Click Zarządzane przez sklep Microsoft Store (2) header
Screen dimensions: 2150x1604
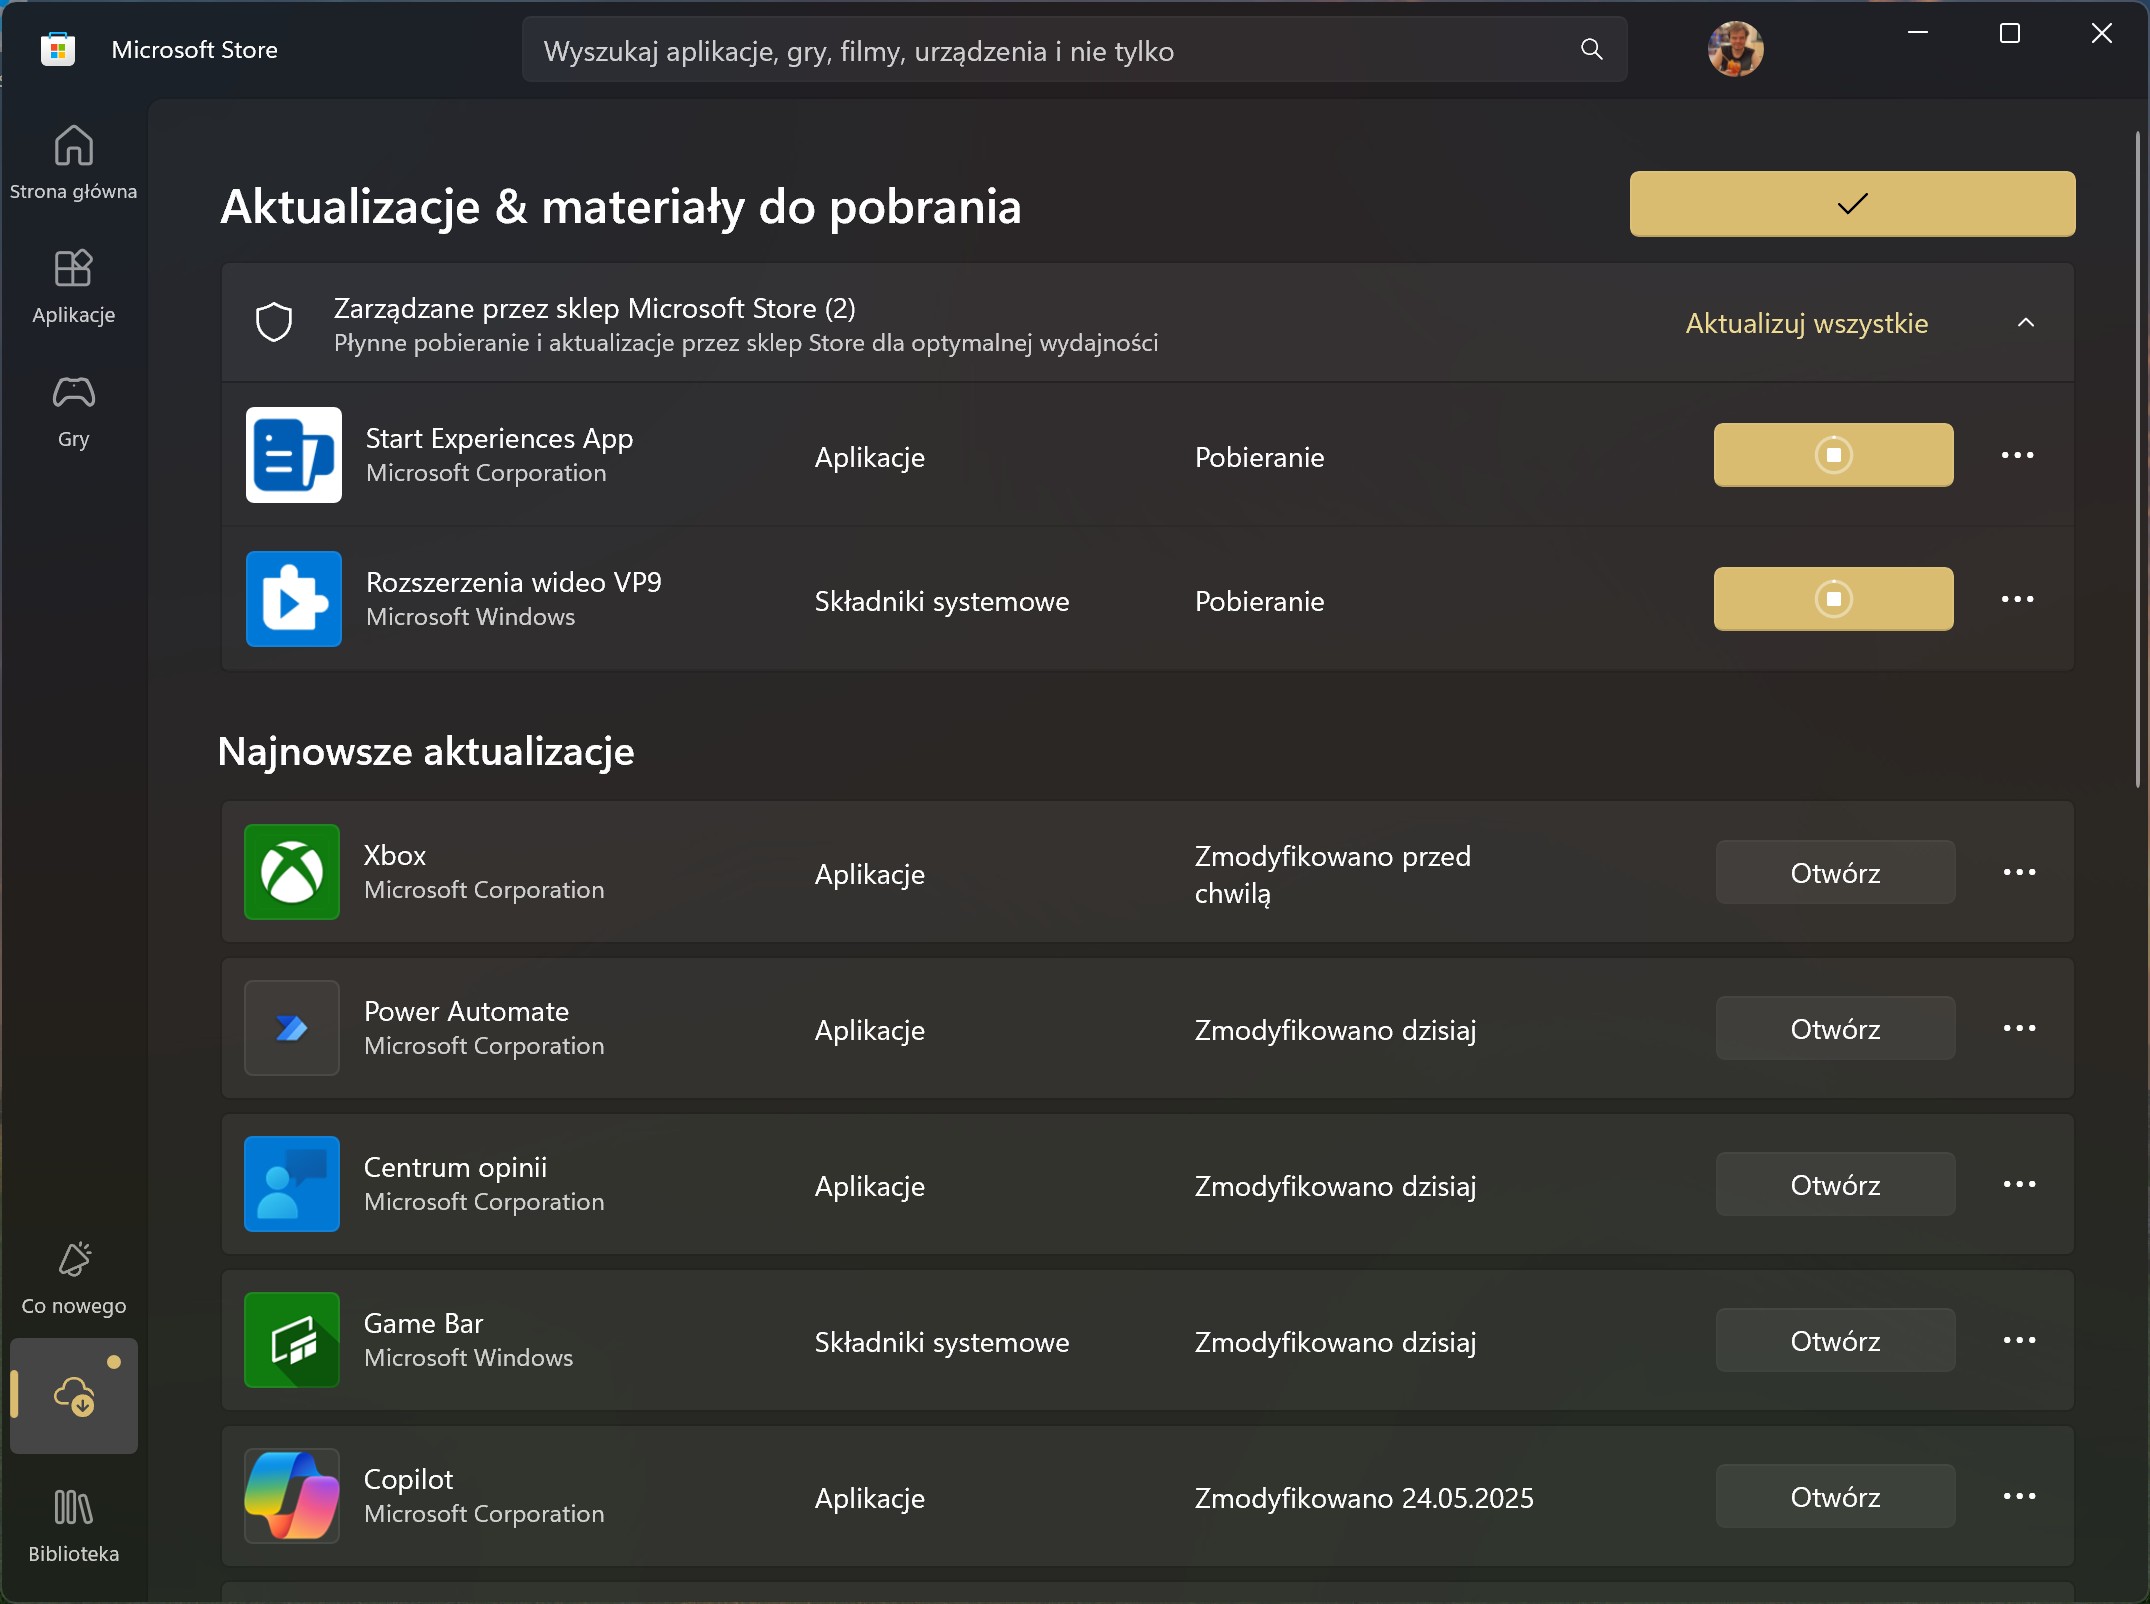click(x=594, y=308)
